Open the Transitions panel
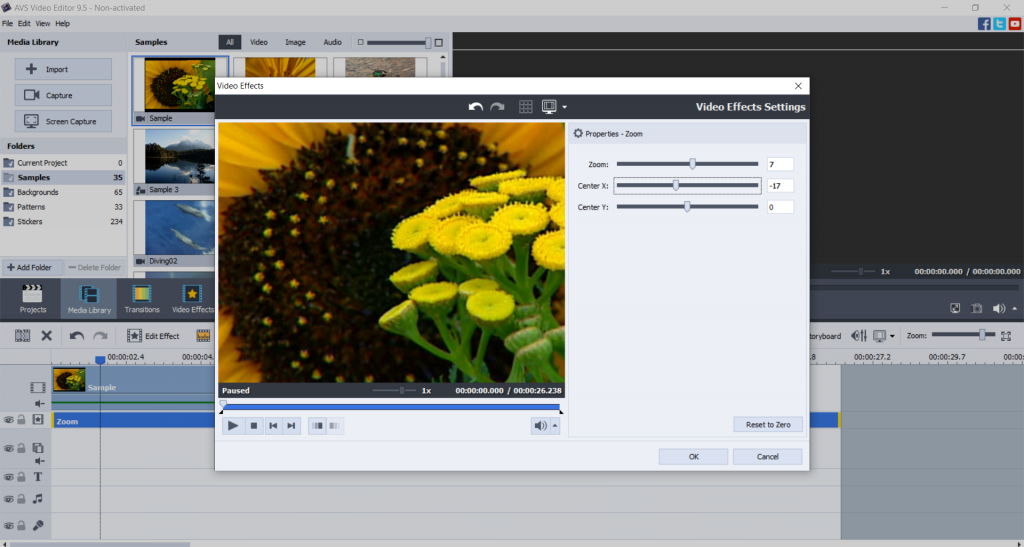Screen dimensions: 1024x547 pyautogui.click(x=142, y=298)
